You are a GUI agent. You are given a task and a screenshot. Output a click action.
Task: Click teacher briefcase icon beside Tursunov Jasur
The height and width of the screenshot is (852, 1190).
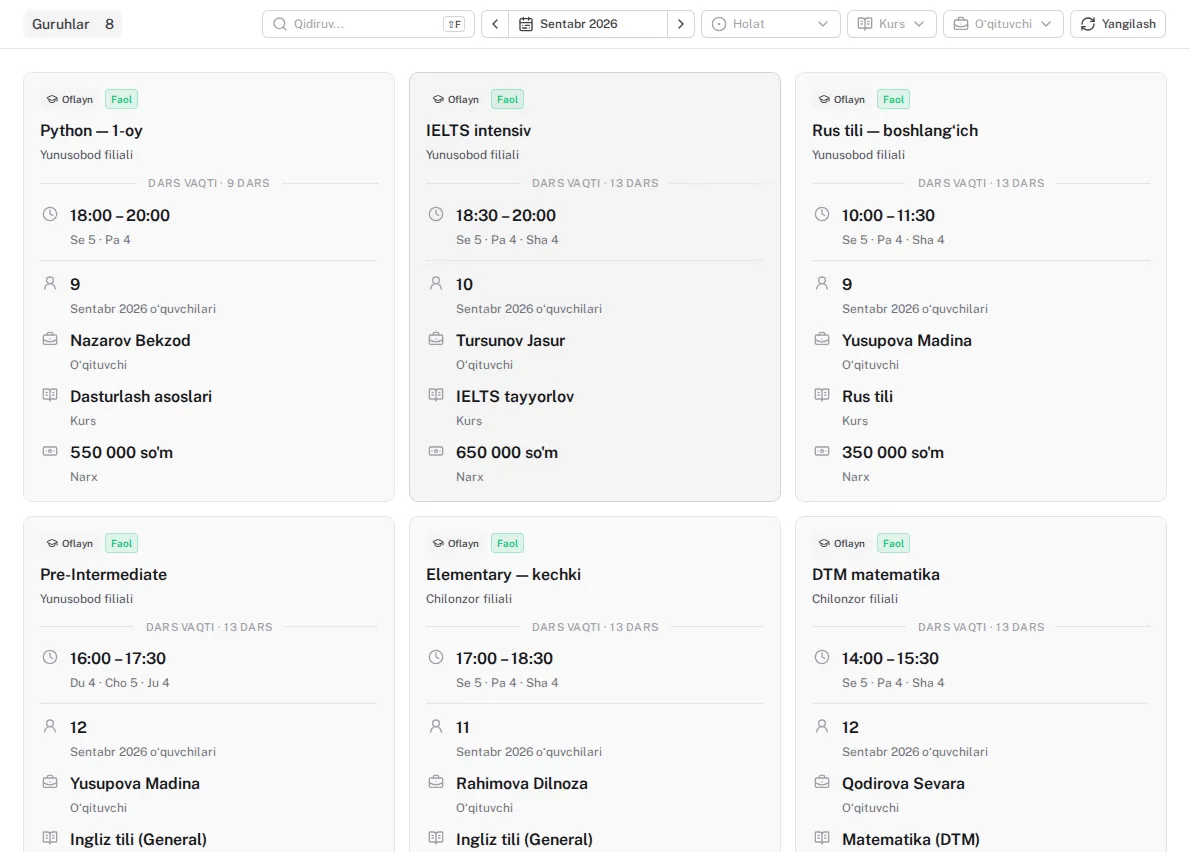click(x=436, y=339)
